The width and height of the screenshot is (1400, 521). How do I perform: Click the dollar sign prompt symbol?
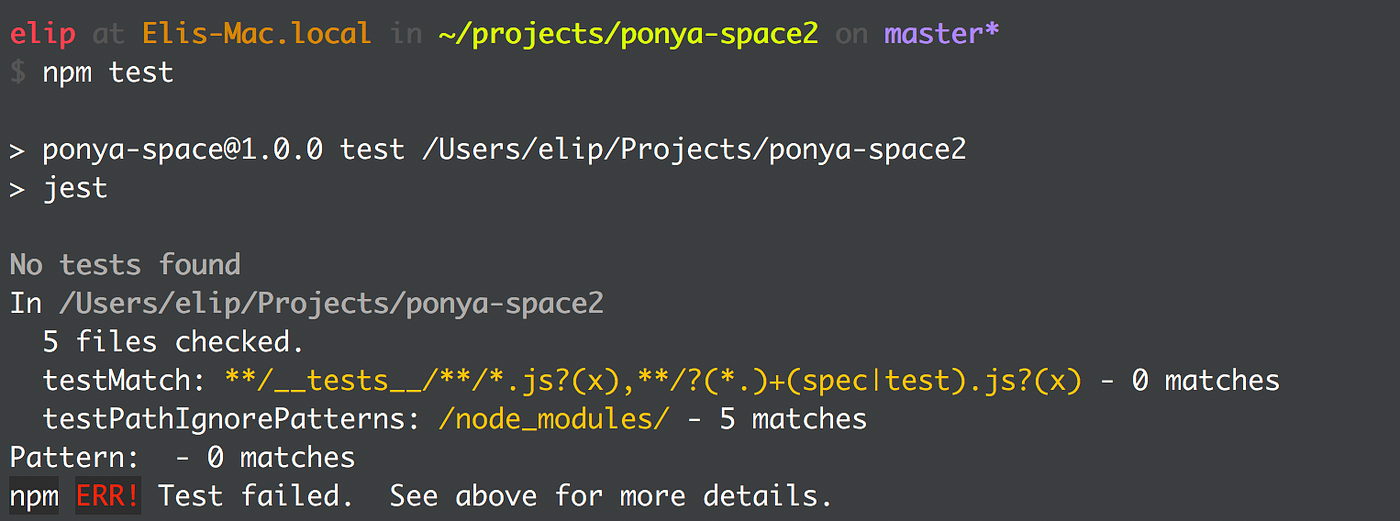tap(17, 73)
